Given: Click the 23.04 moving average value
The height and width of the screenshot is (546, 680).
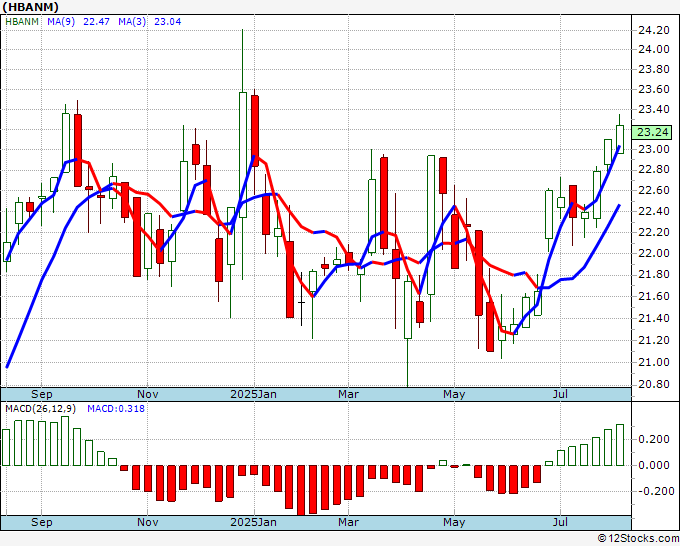Looking at the screenshot, I should pyautogui.click(x=167, y=22).
